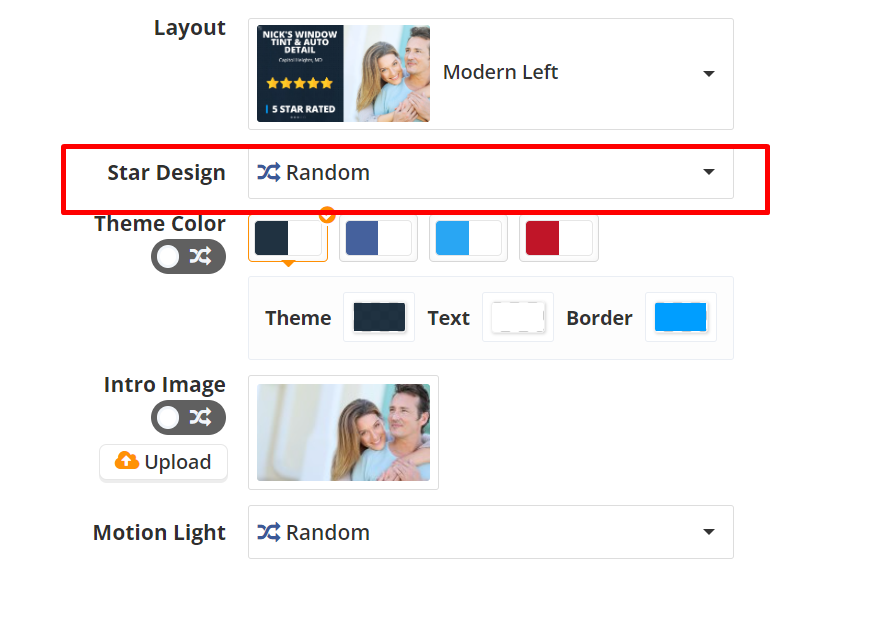Select the red theme color preset
The width and height of the screenshot is (883, 635).
click(558, 239)
